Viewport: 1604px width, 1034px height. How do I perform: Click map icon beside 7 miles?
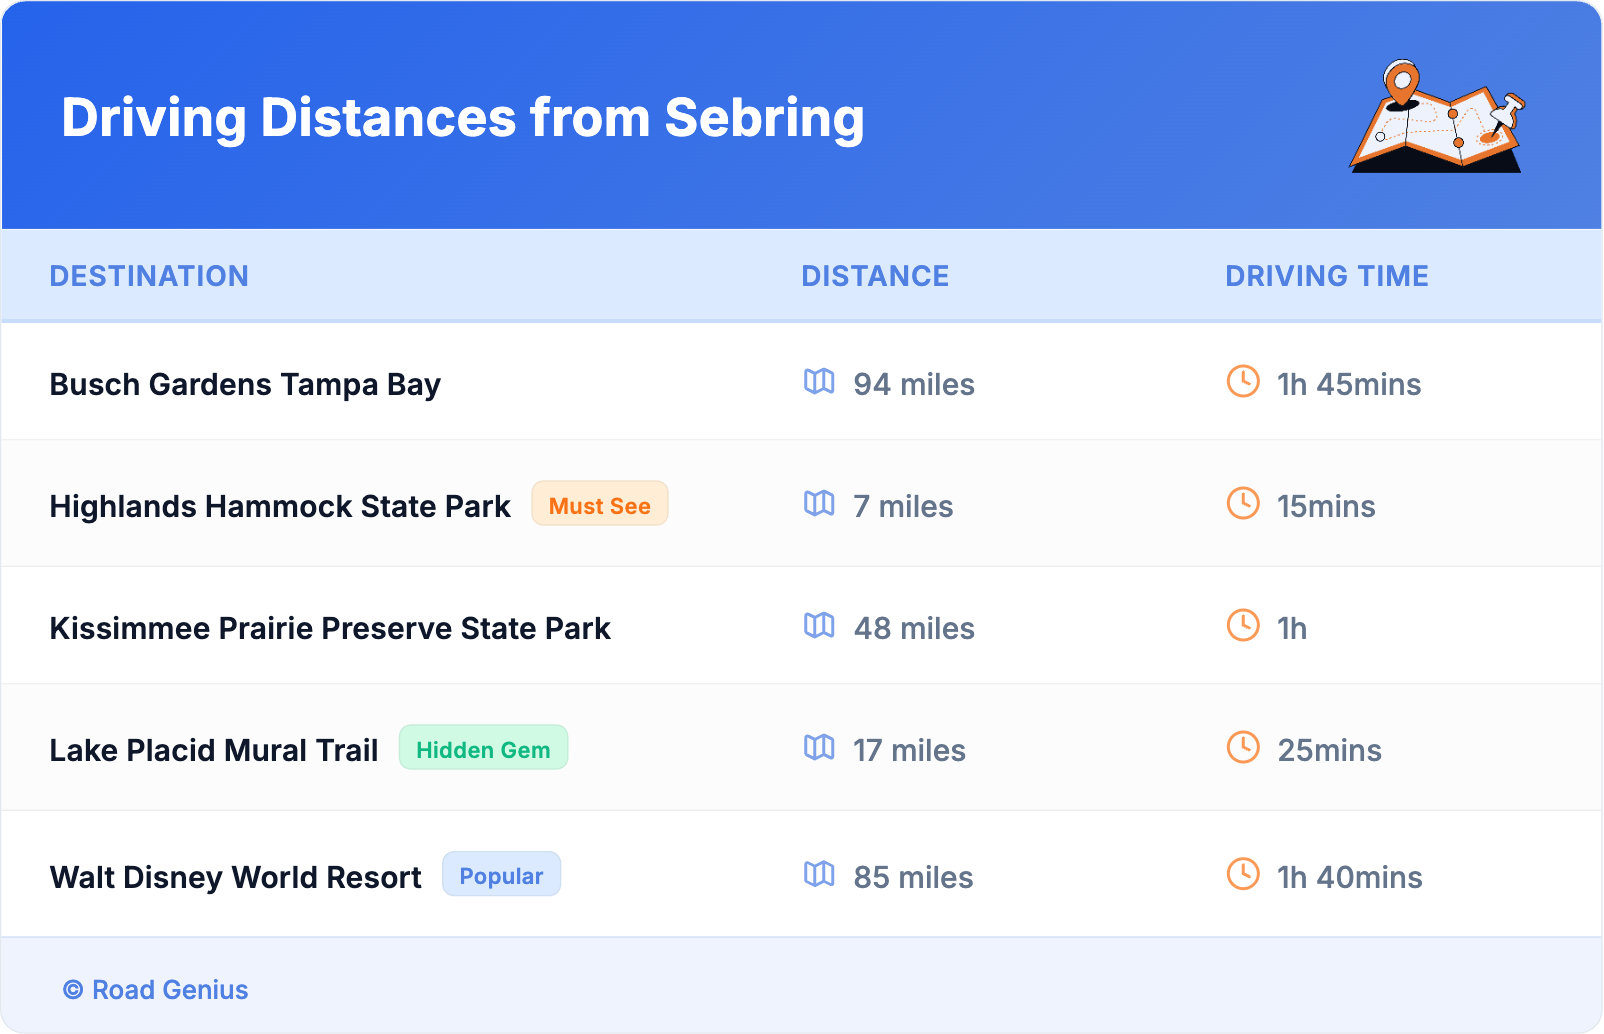tap(819, 504)
